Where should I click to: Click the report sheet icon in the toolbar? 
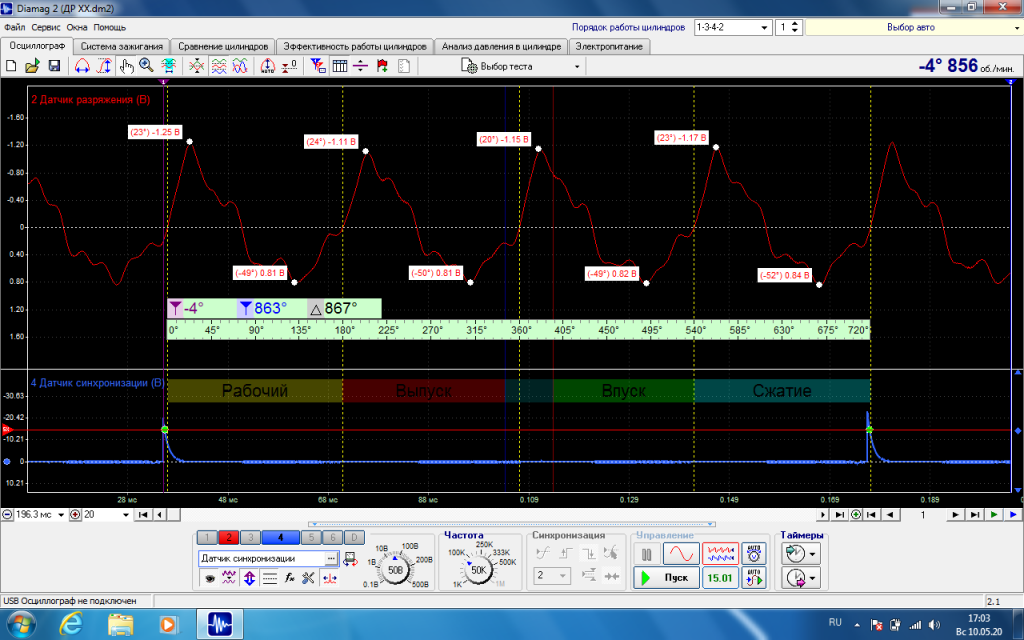click(404, 66)
